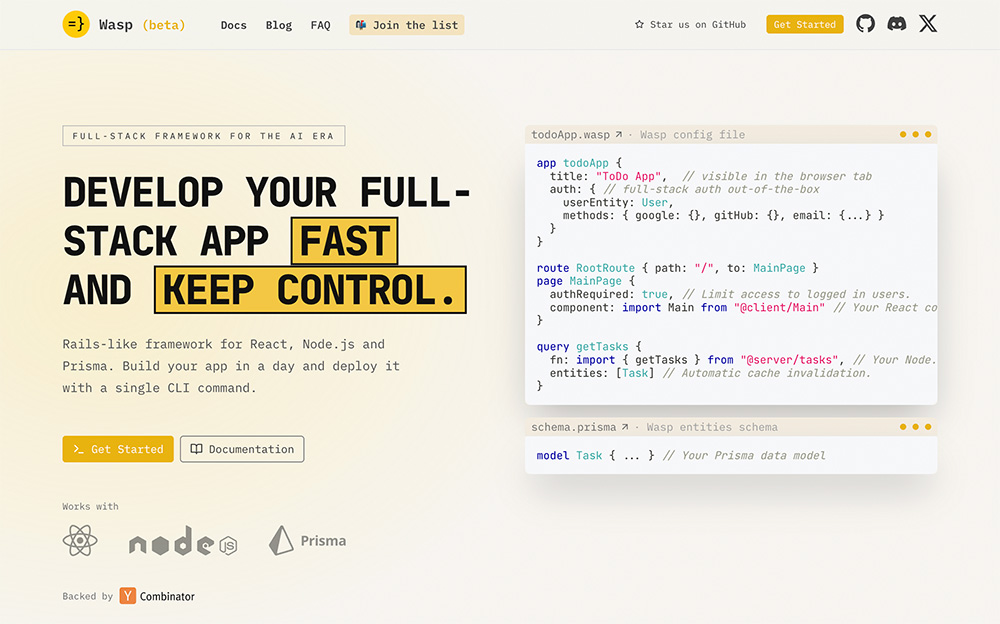1000x624 pixels.
Task: Click external link arrow next to schema.prisma
Action: [624, 427]
